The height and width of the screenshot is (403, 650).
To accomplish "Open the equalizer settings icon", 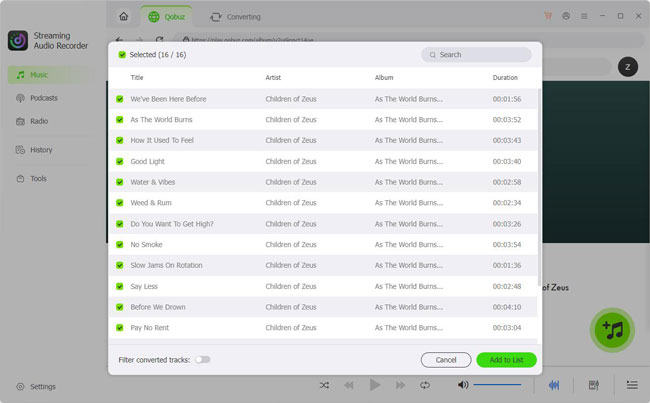I will pyautogui.click(x=594, y=385).
